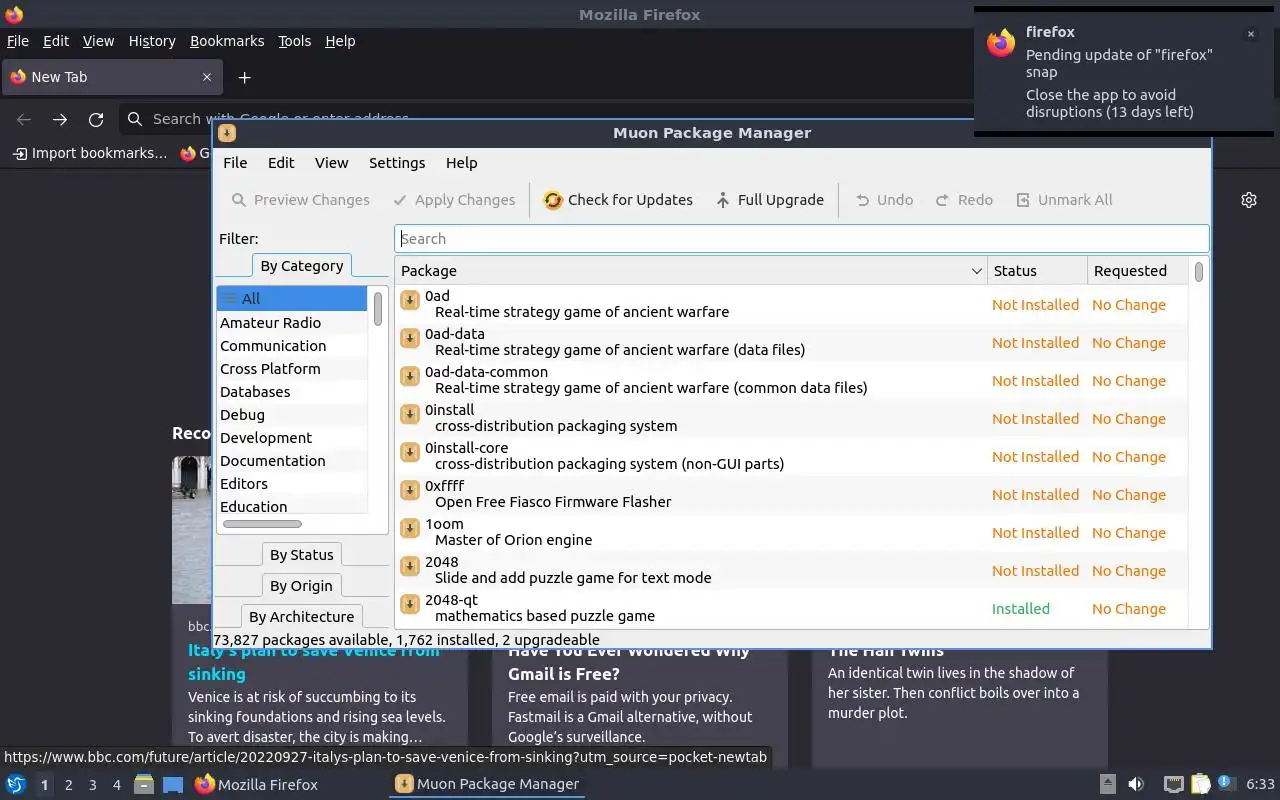This screenshot has height=800, width=1280.
Task: Switch to By Category filter tab
Action: point(301,266)
